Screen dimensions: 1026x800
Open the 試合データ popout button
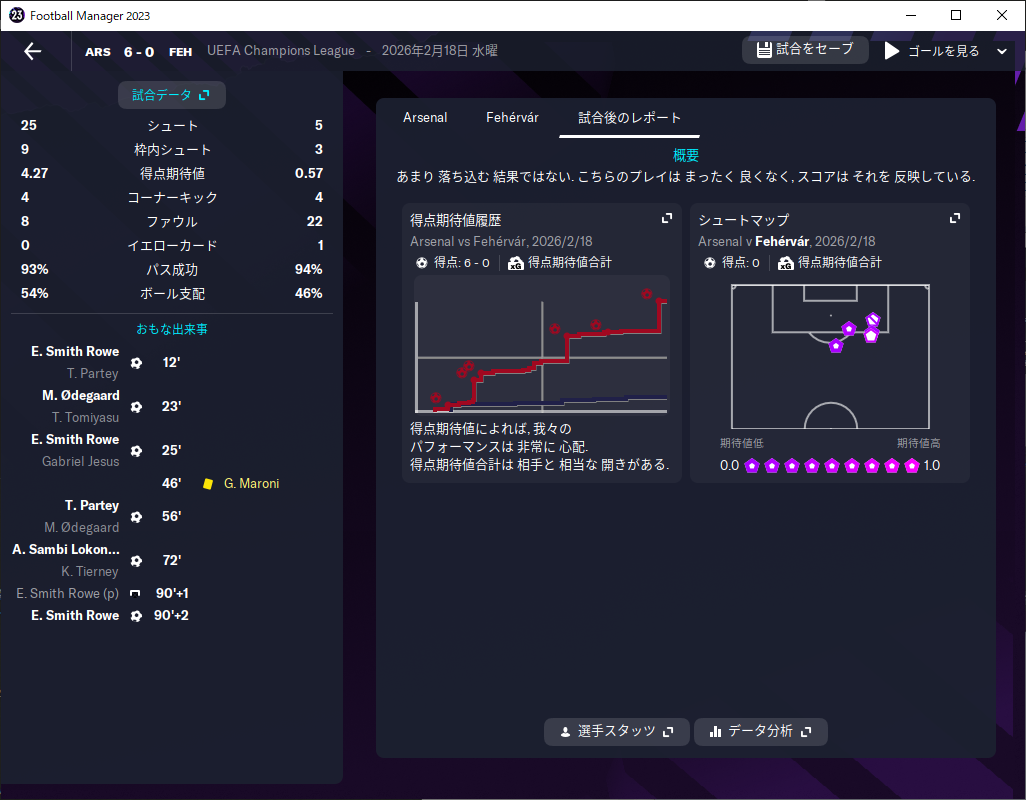tap(171, 95)
